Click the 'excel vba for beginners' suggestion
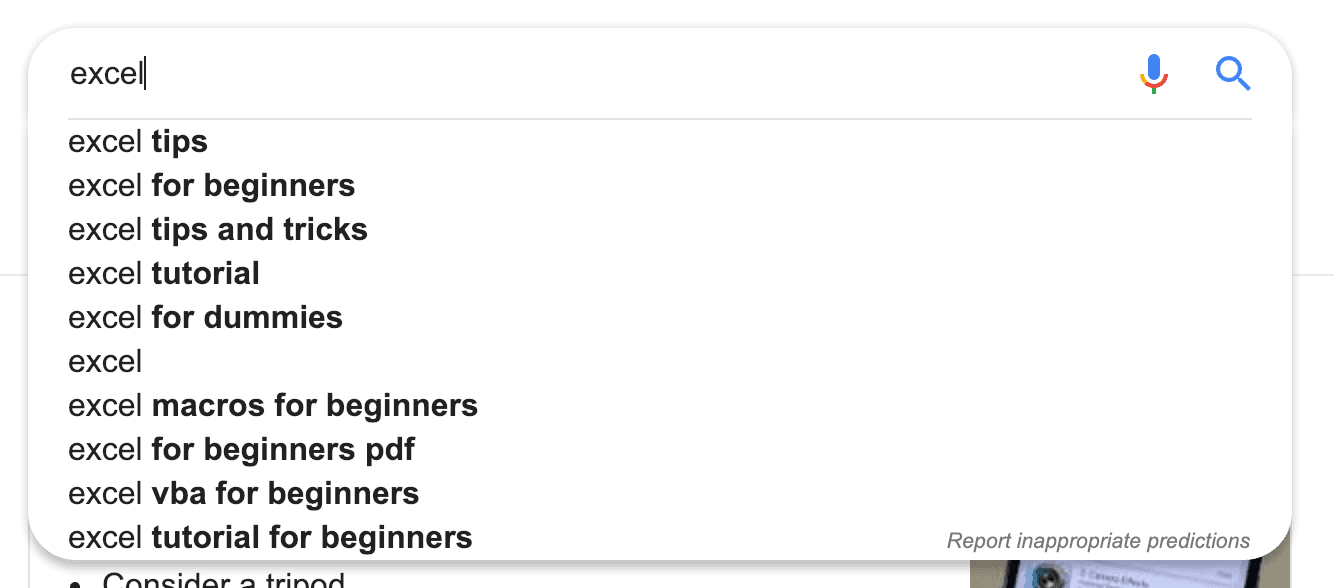Image resolution: width=1334 pixels, height=588 pixels. (242, 493)
